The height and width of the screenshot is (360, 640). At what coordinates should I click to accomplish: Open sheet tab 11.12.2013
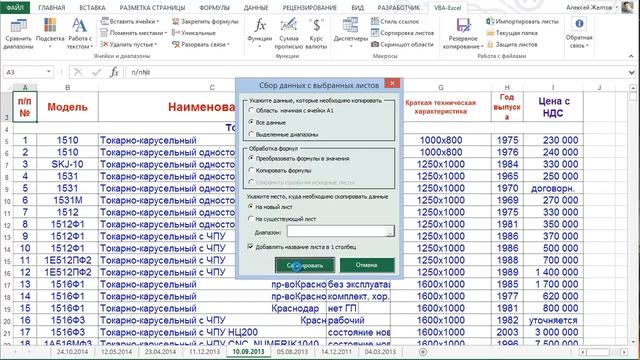204,351
